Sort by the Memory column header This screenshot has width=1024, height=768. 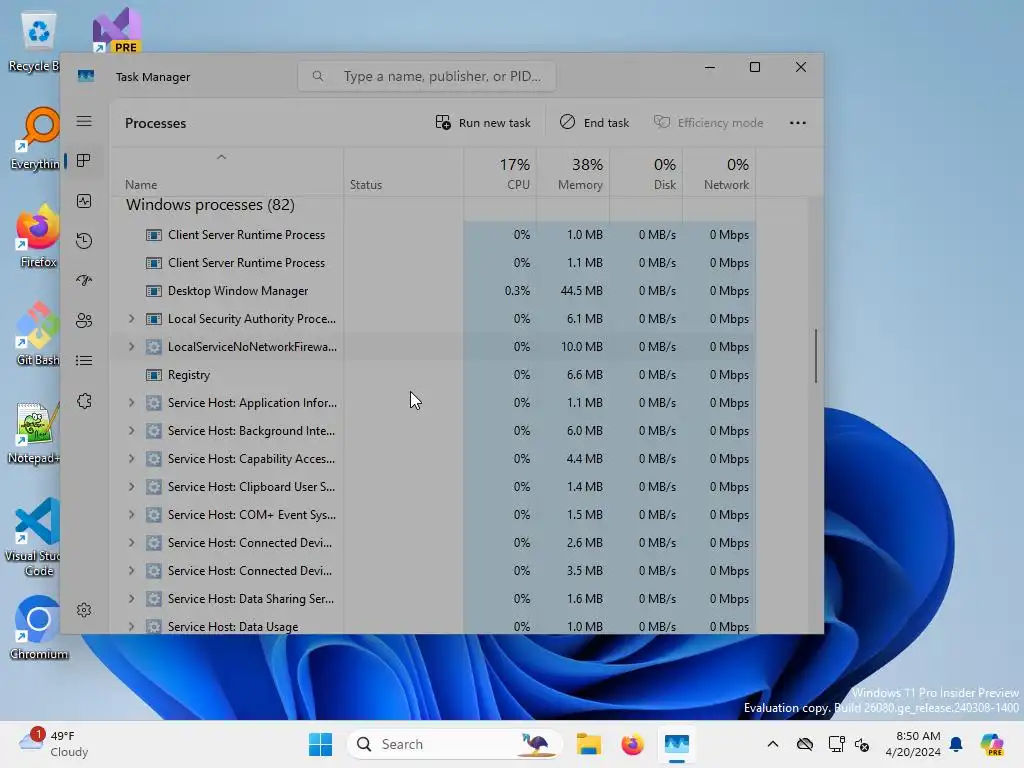(573, 172)
